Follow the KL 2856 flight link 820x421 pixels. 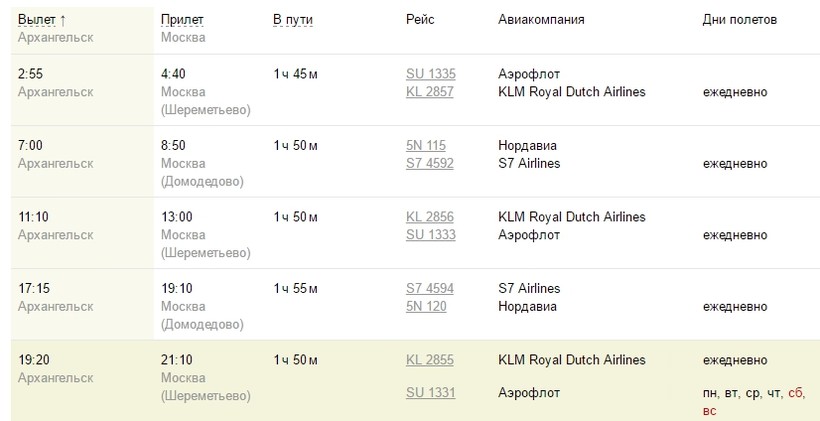(x=429, y=217)
